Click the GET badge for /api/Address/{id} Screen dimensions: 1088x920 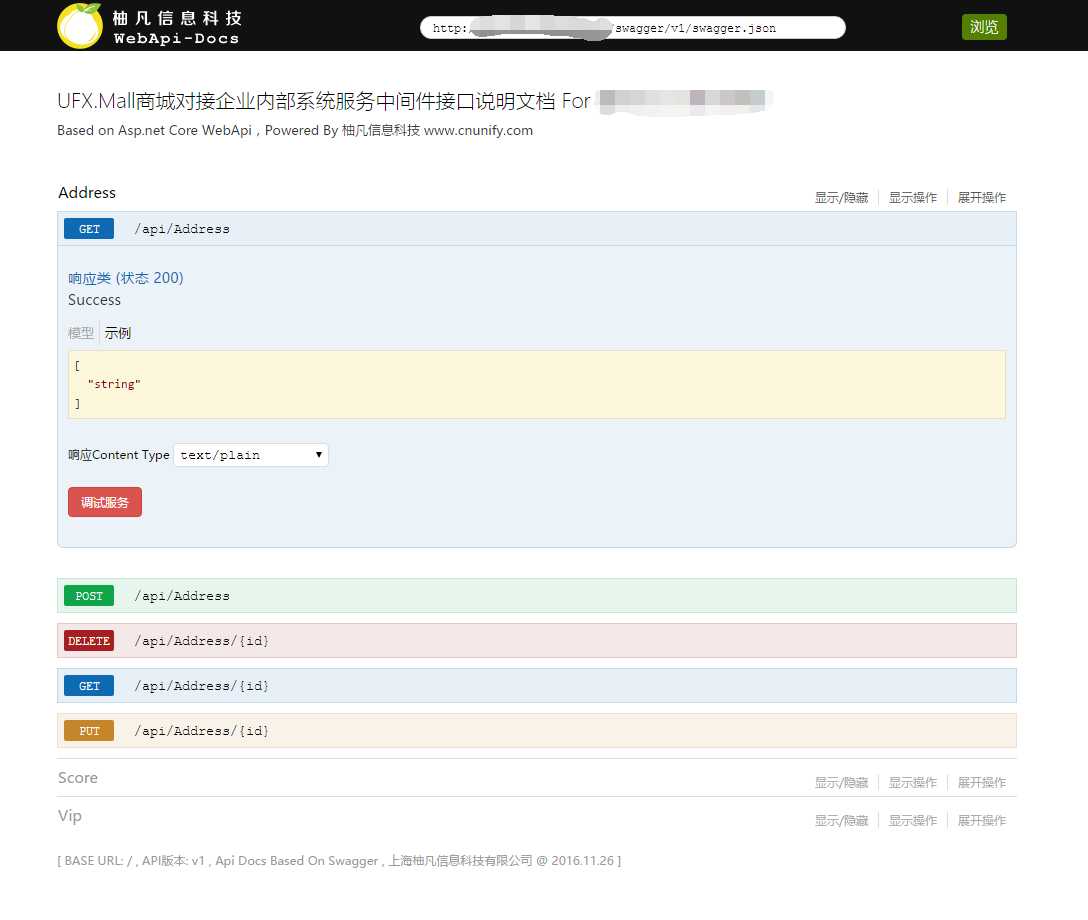point(89,686)
